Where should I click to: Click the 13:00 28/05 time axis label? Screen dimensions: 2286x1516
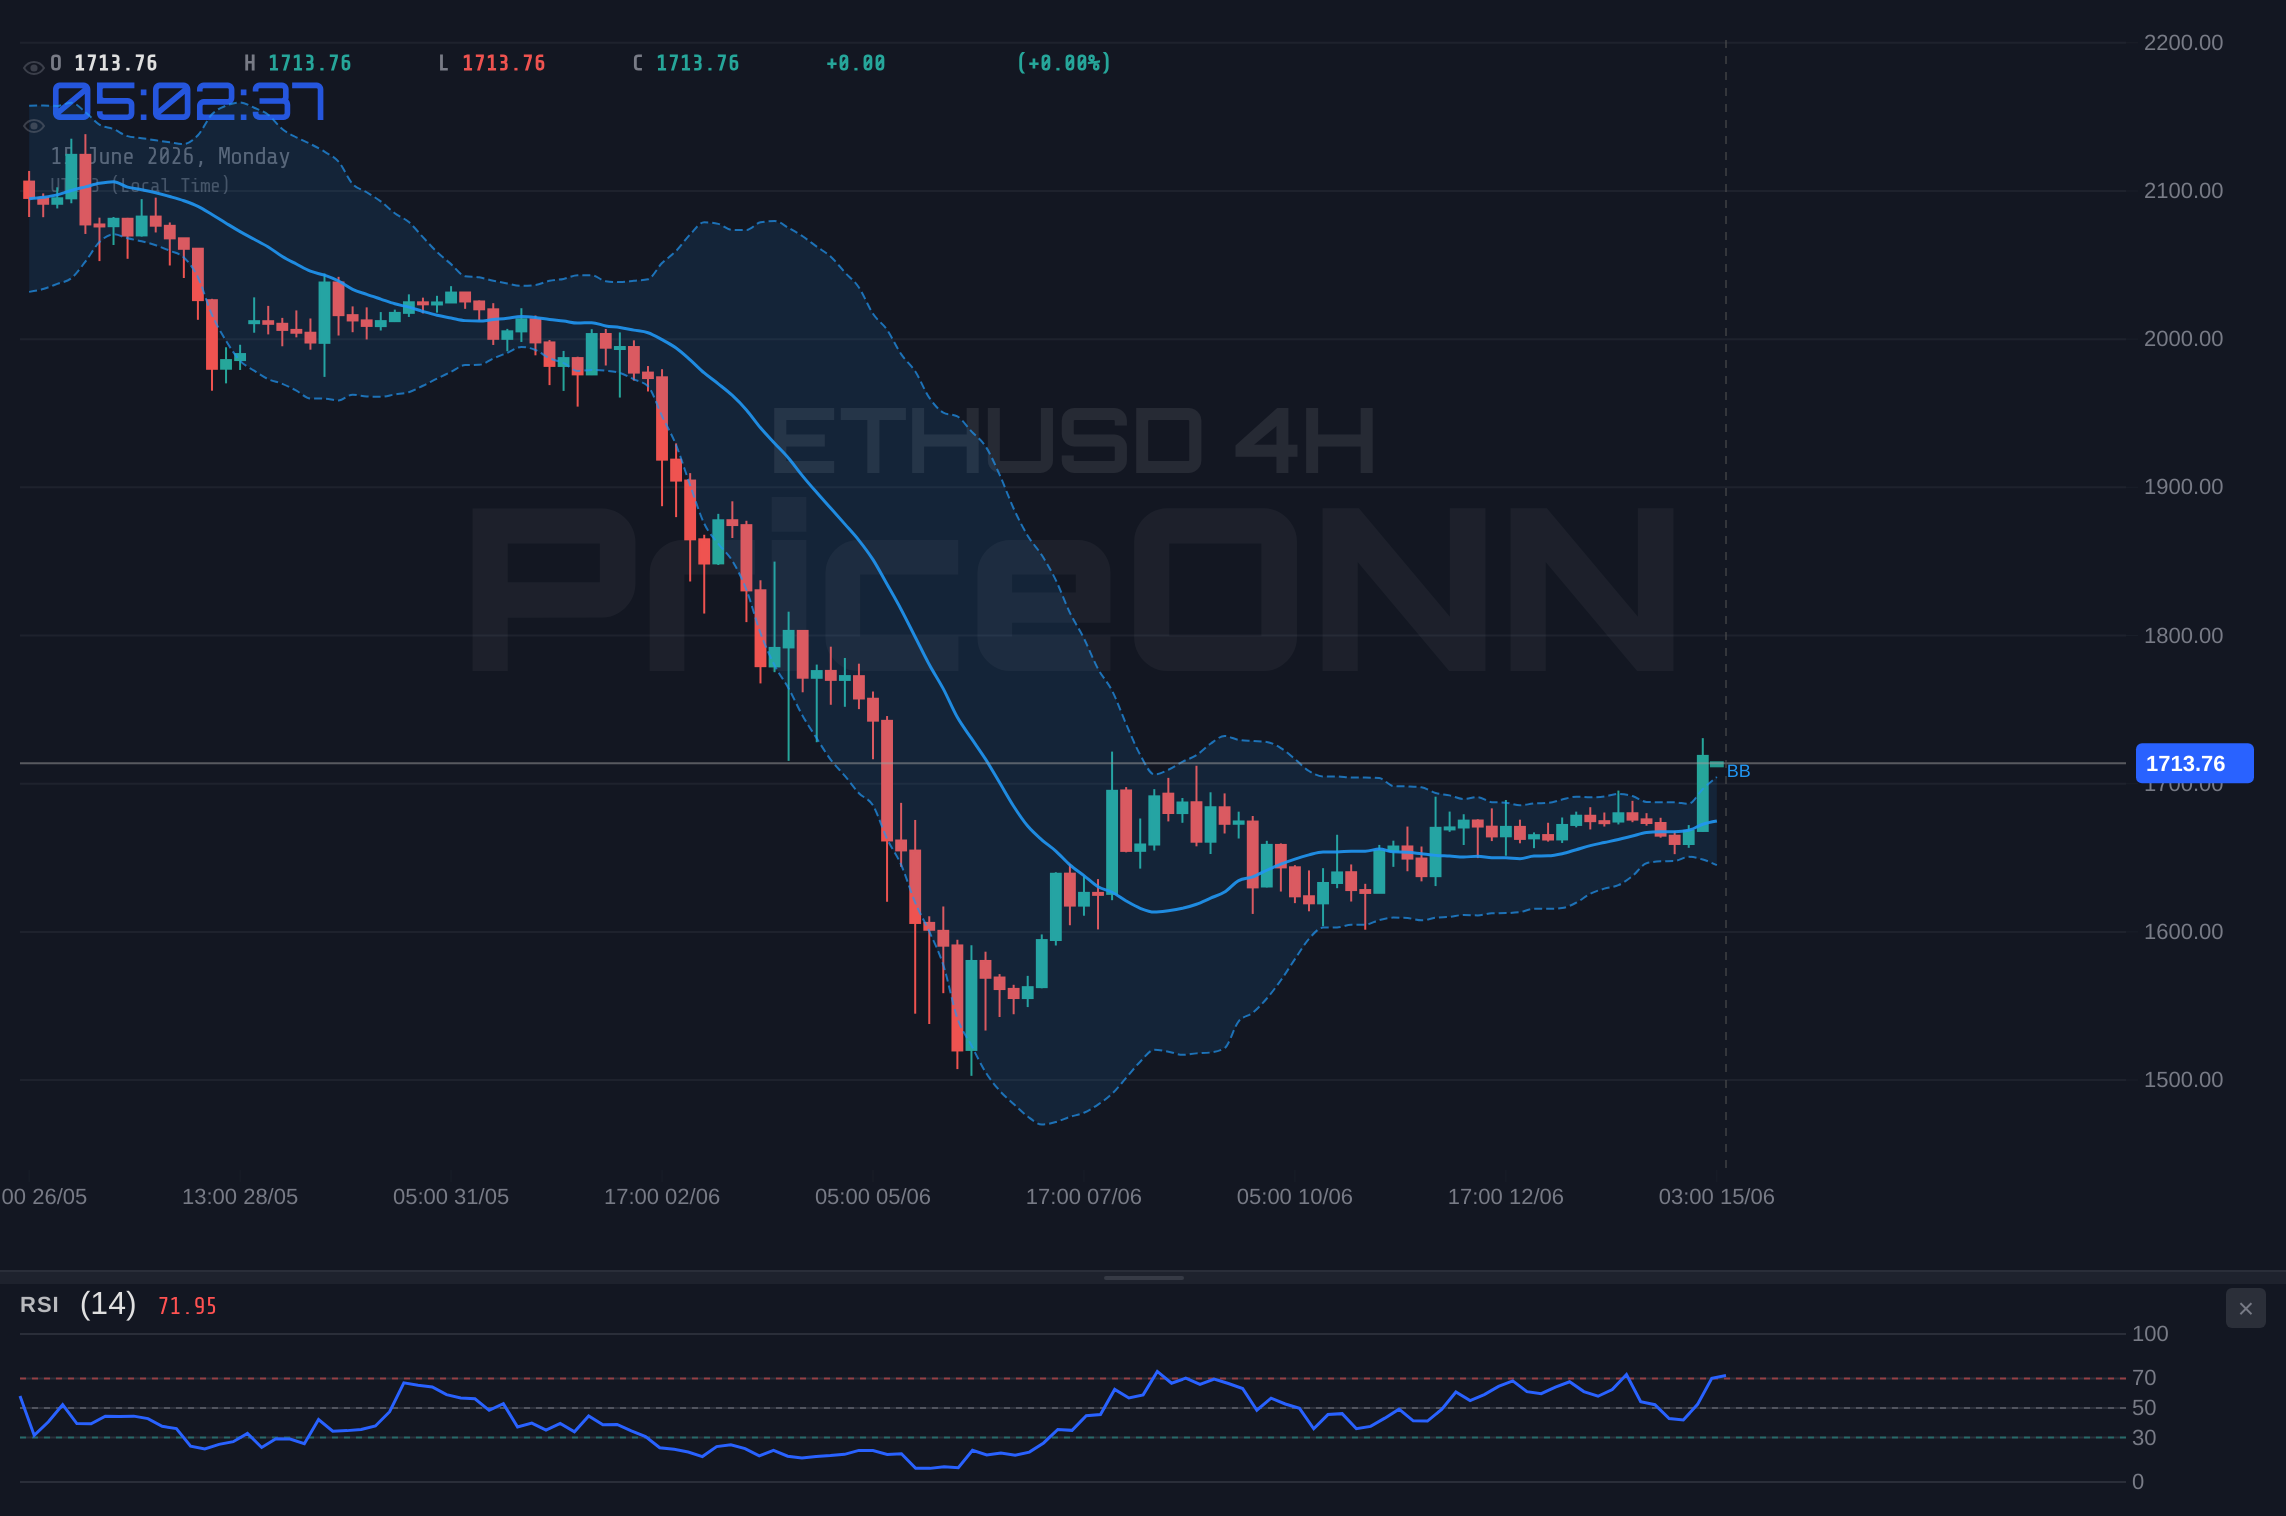240,1196
